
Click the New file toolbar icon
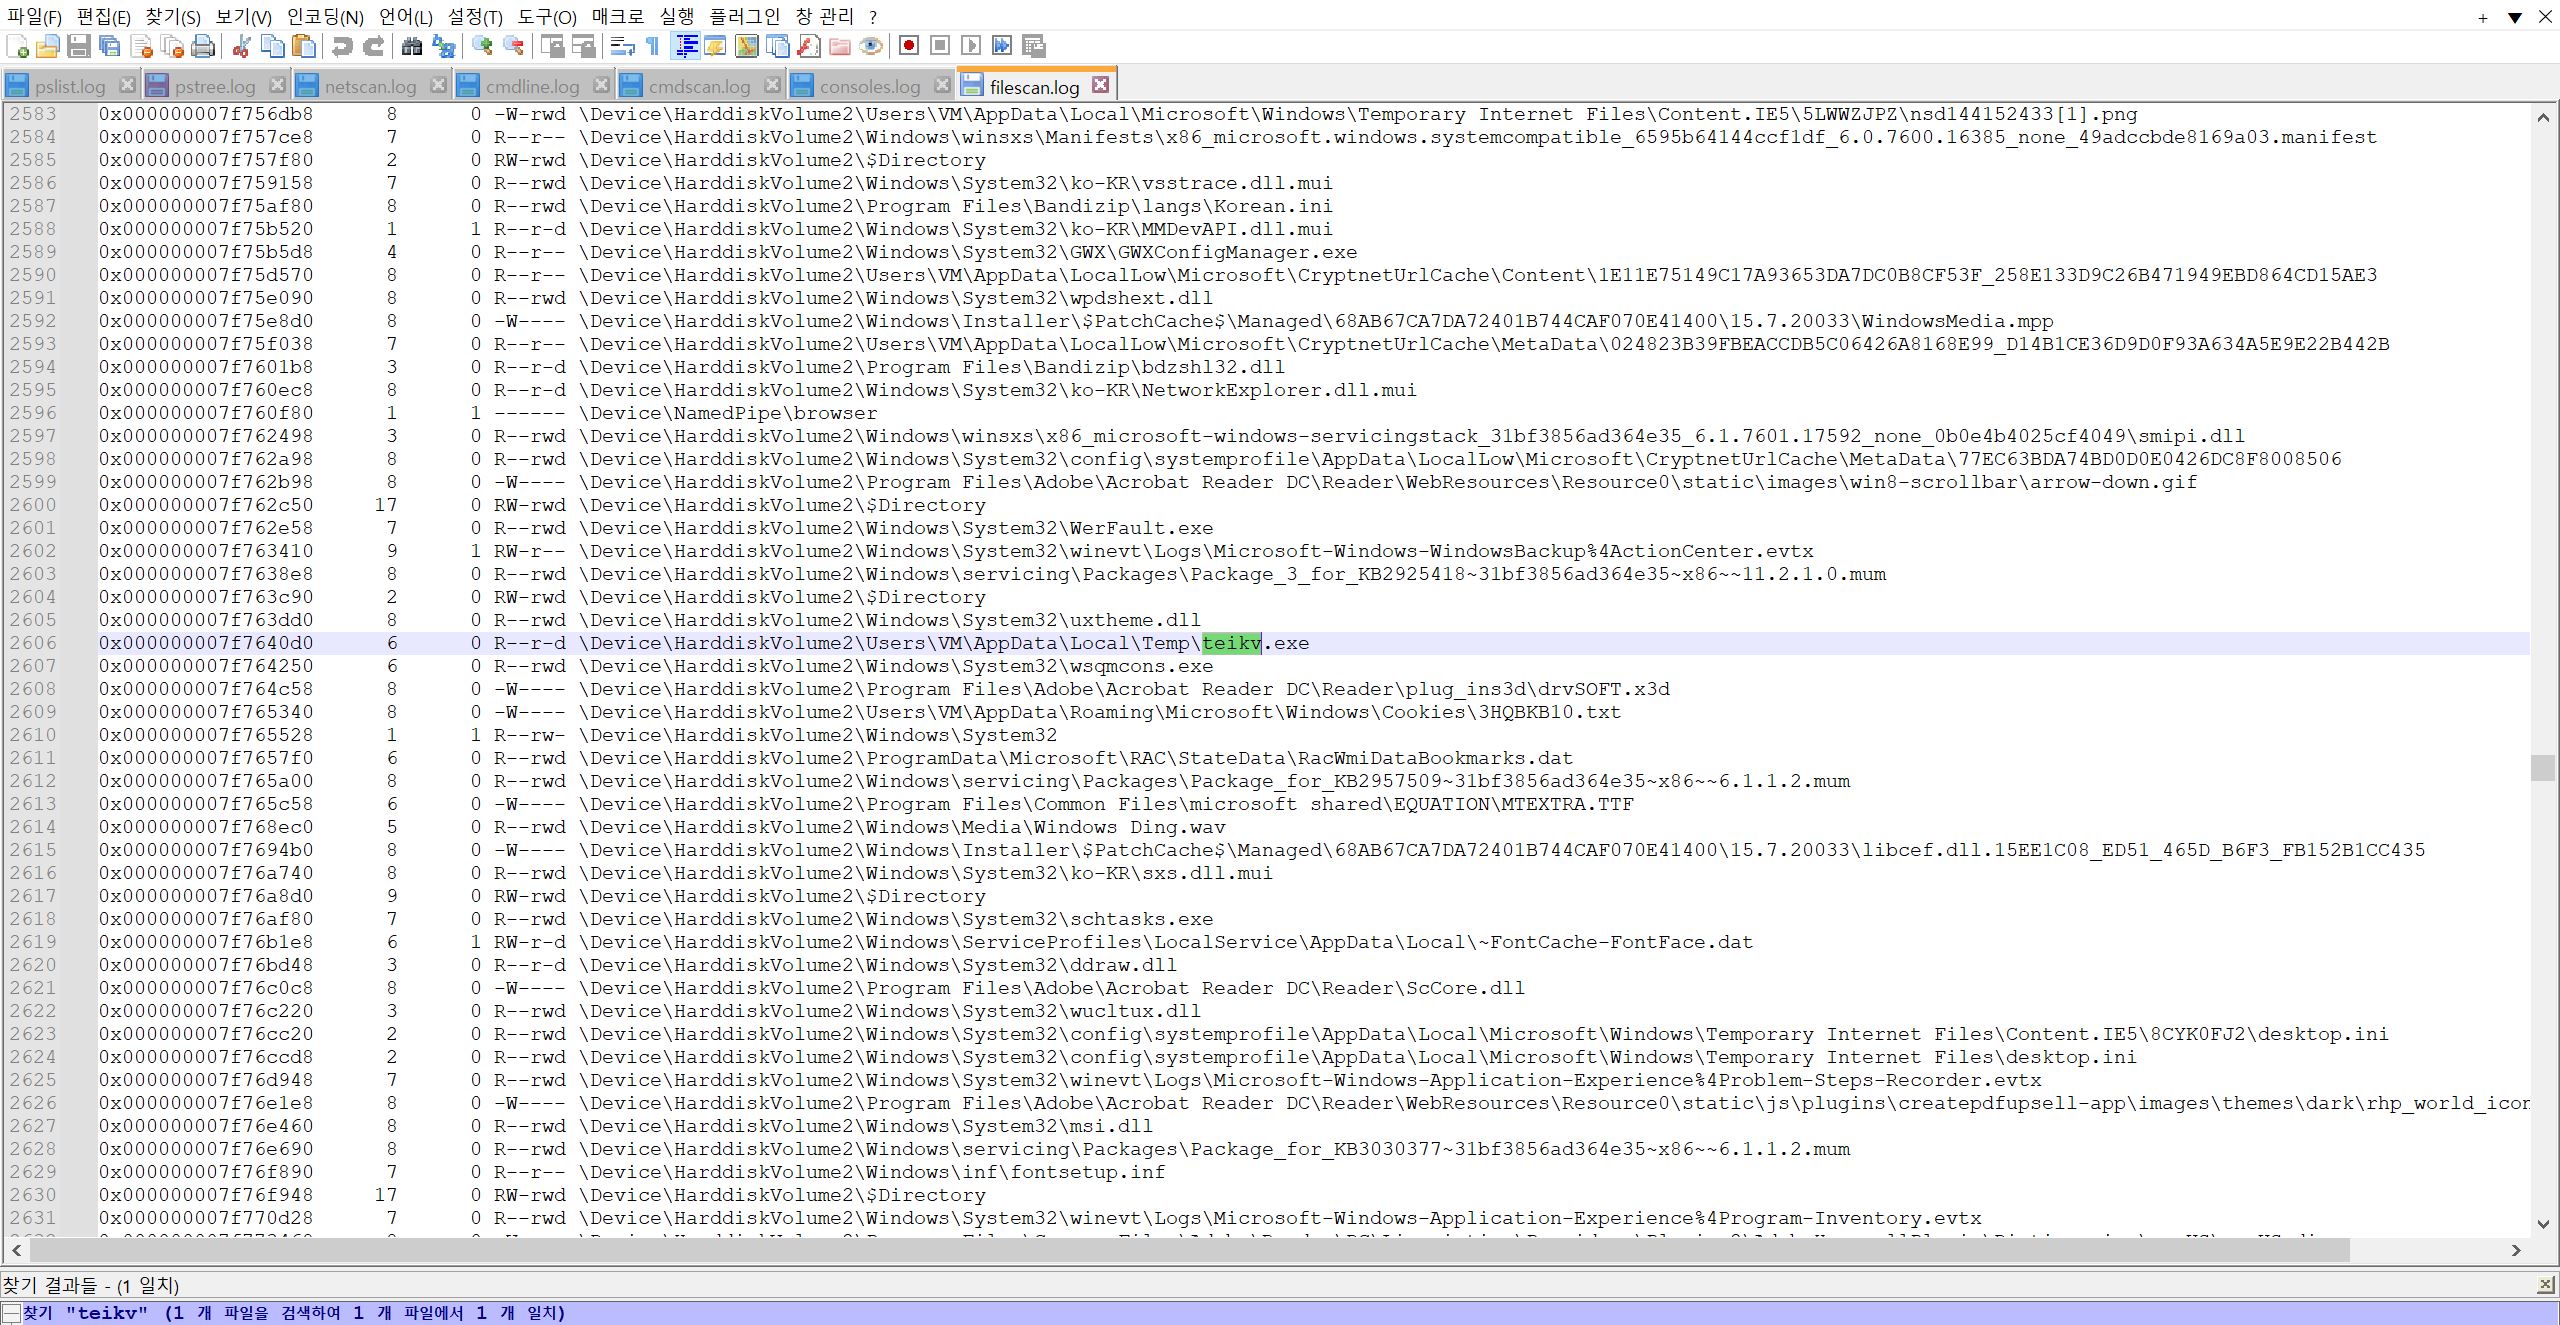[x=17, y=46]
